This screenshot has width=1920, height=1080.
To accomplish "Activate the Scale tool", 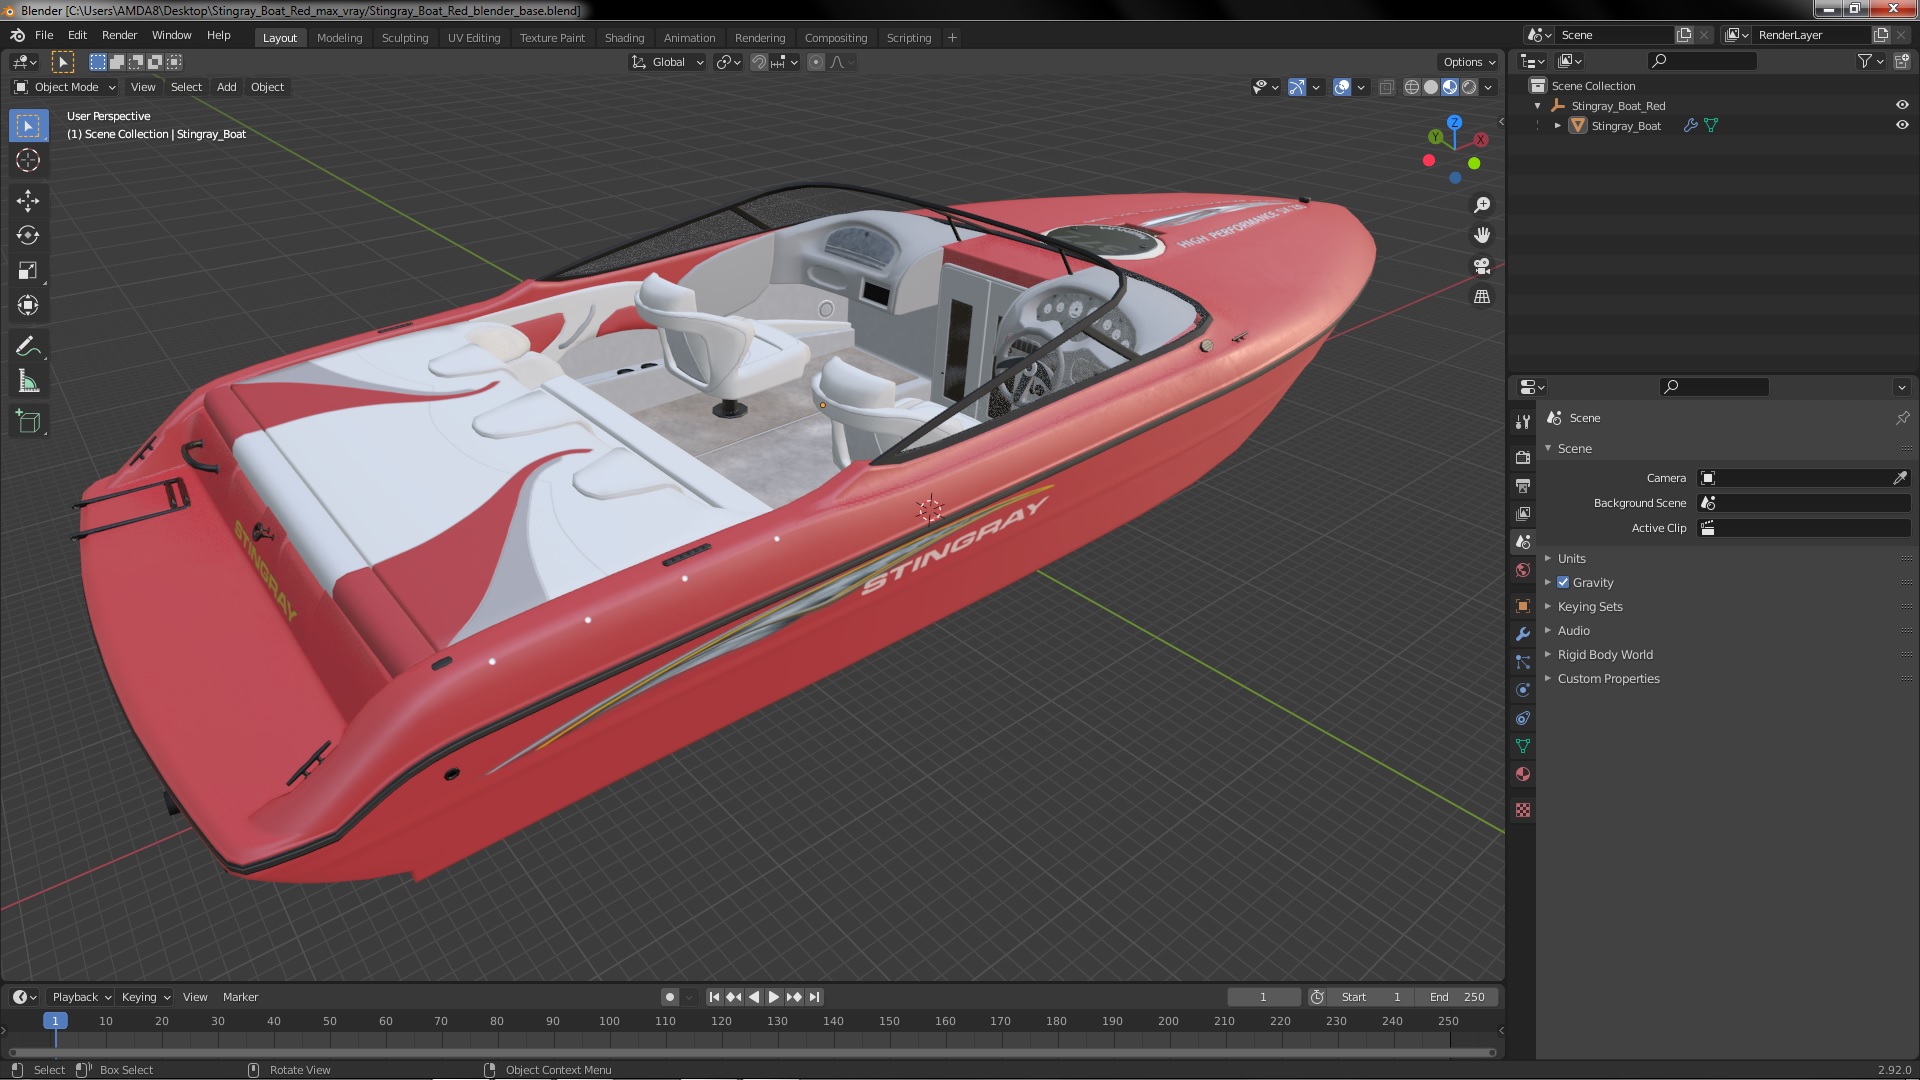I will [x=28, y=271].
